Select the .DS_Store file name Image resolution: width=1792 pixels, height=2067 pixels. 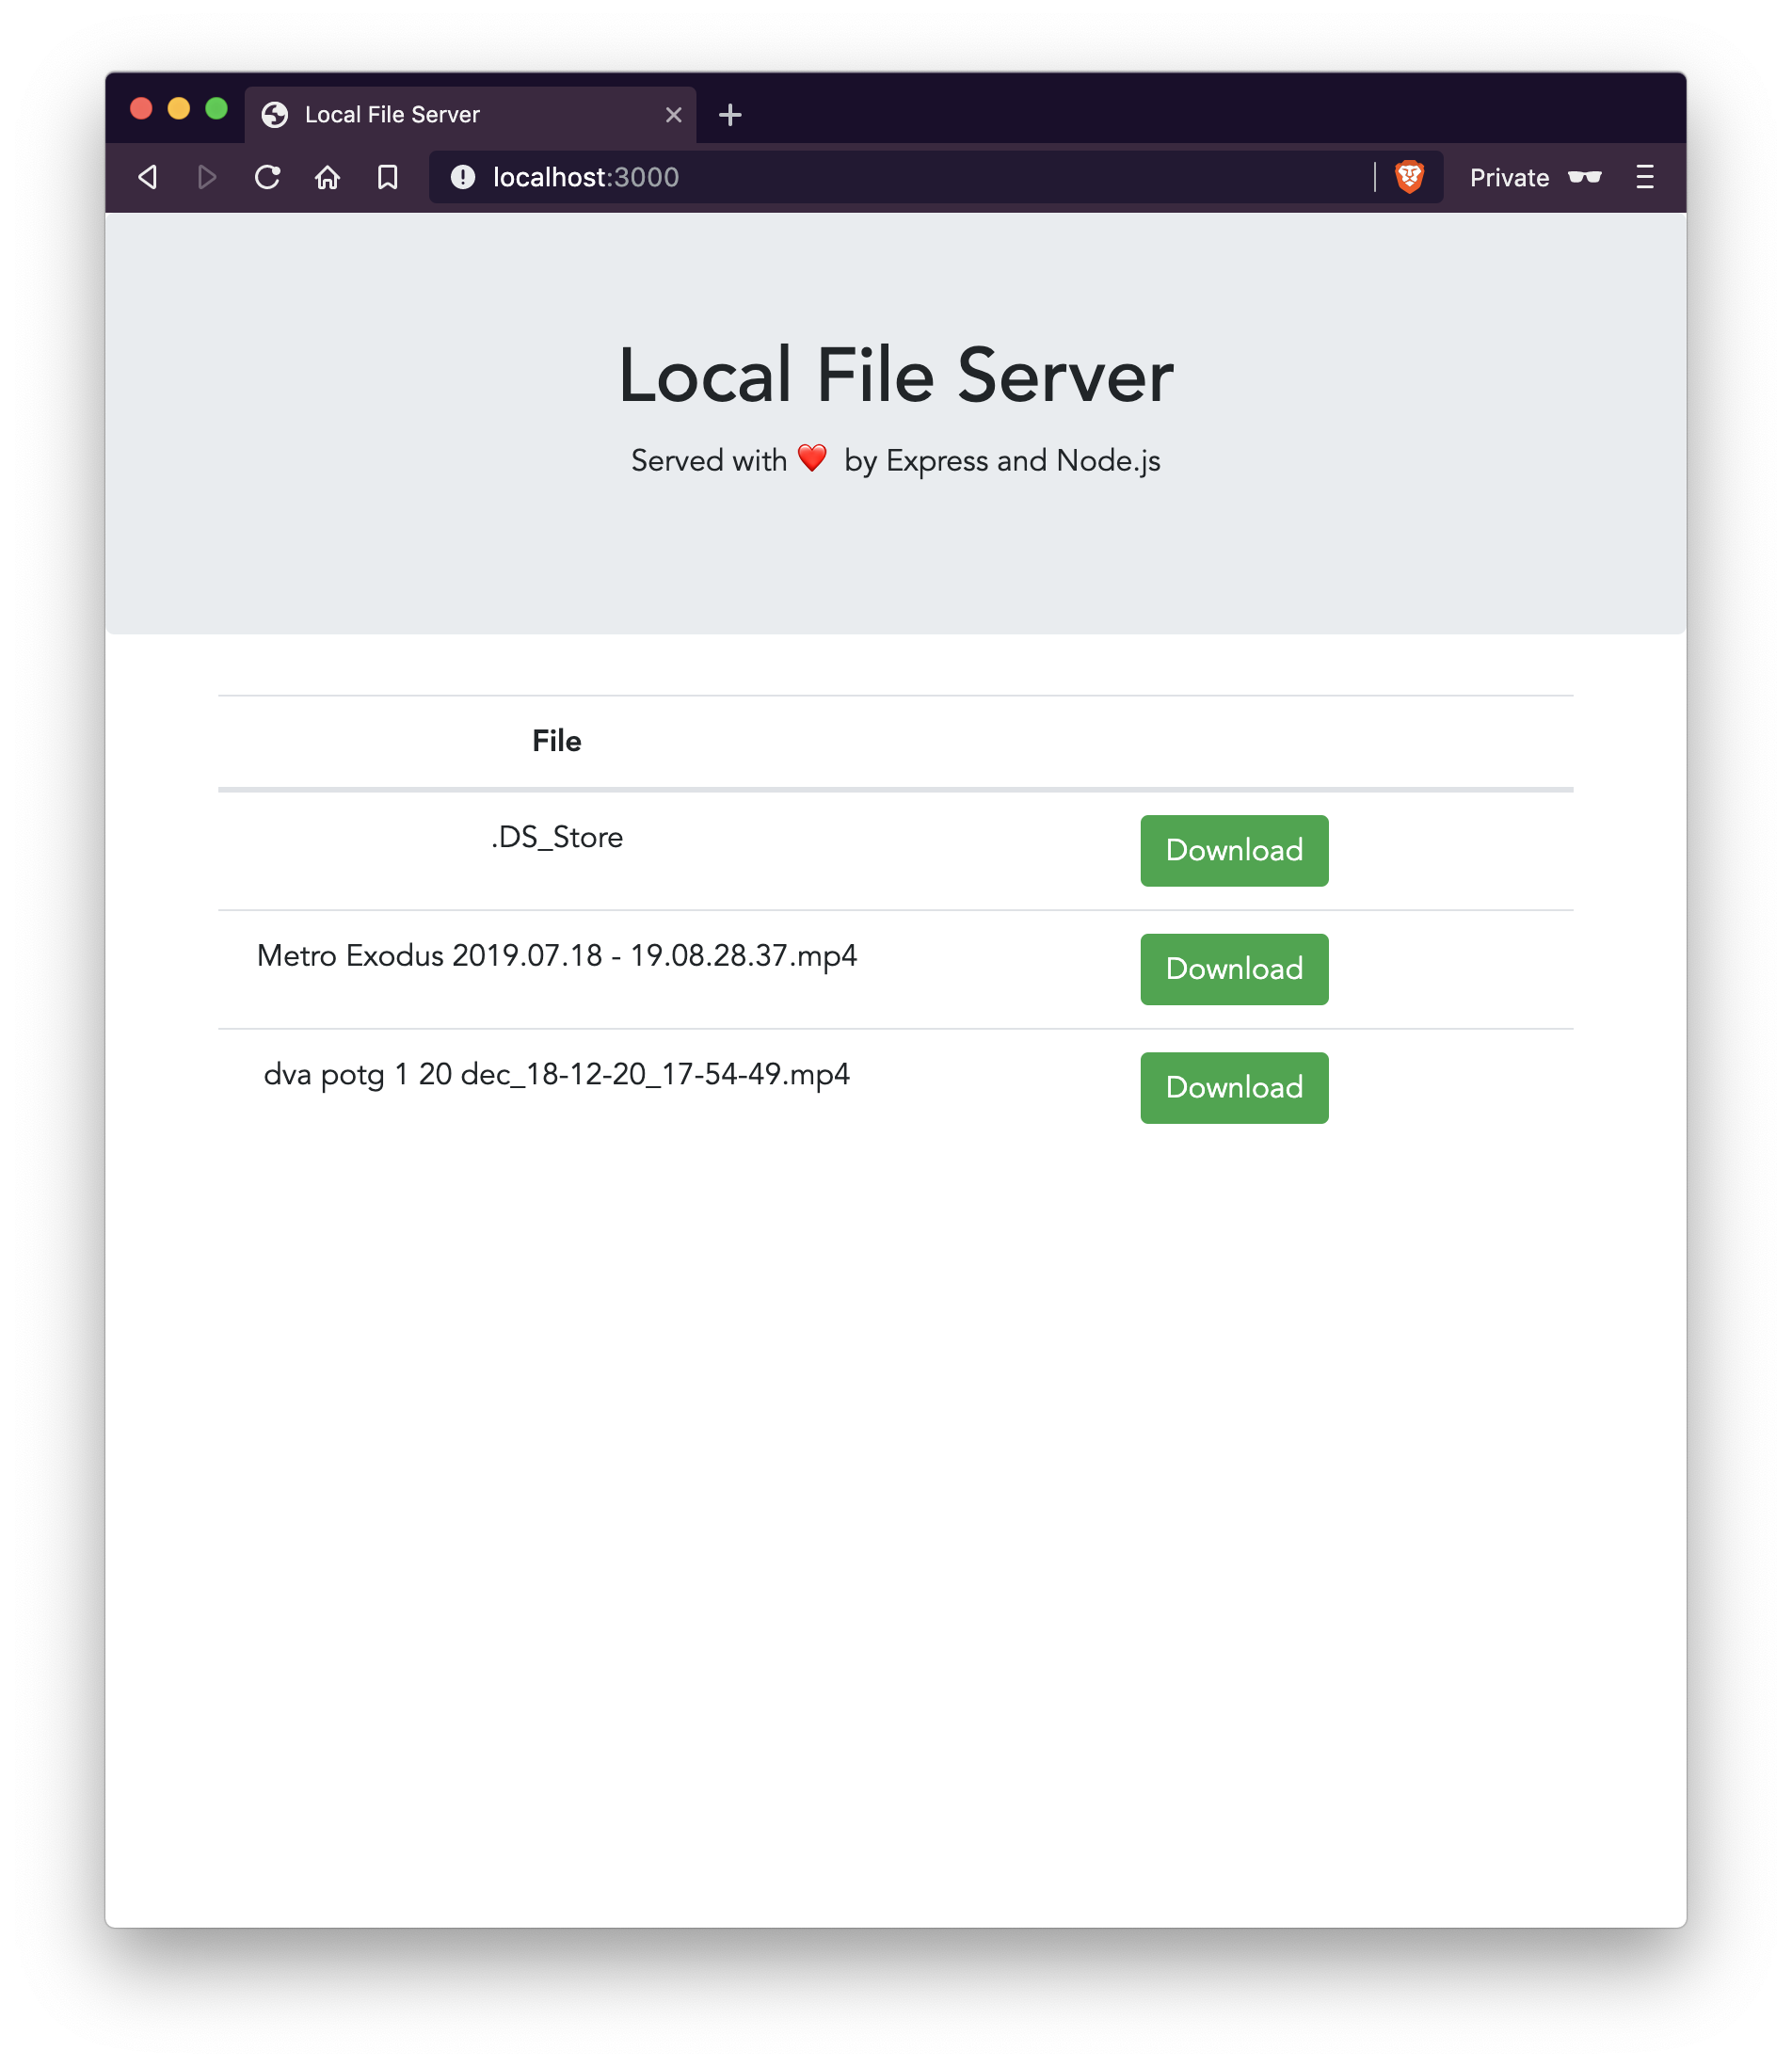(x=556, y=837)
